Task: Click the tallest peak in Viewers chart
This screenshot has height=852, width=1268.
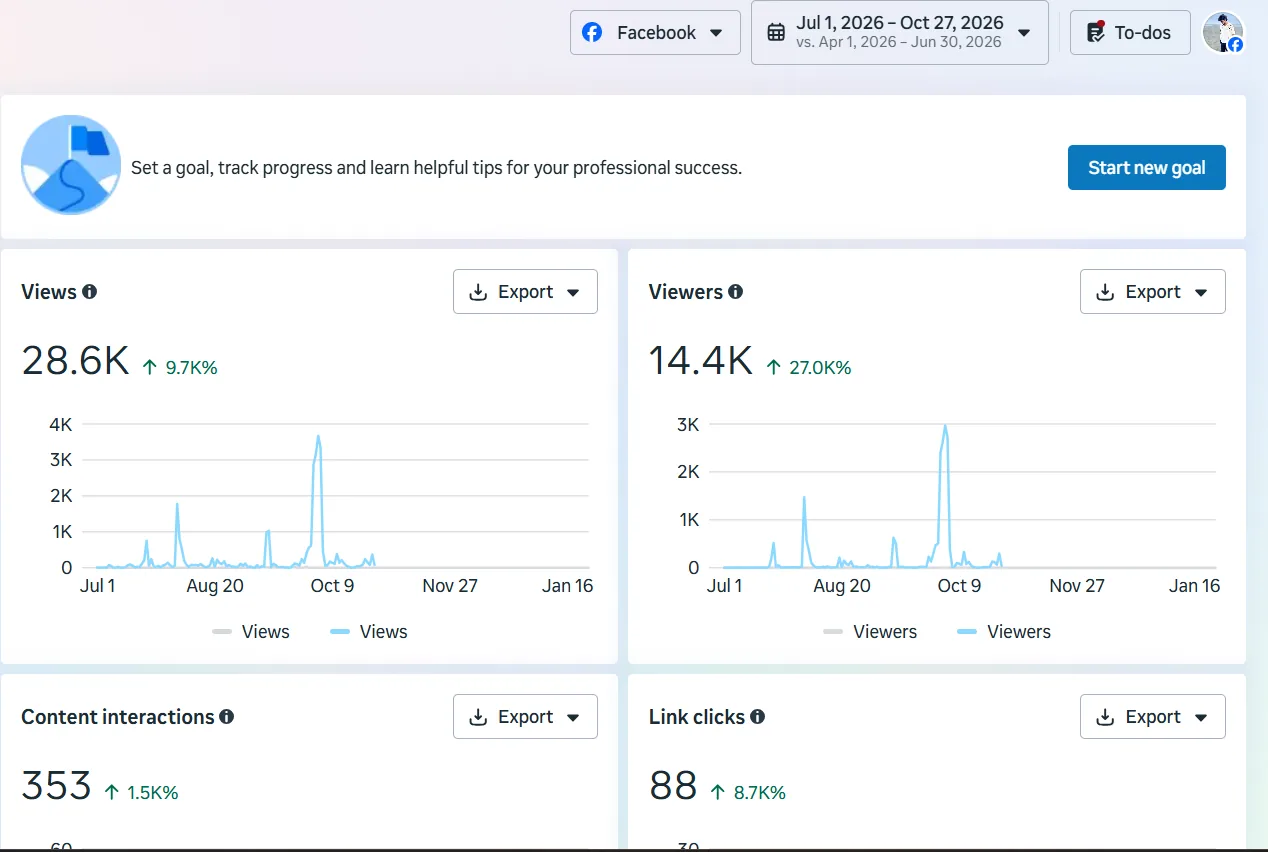Action: point(944,427)
